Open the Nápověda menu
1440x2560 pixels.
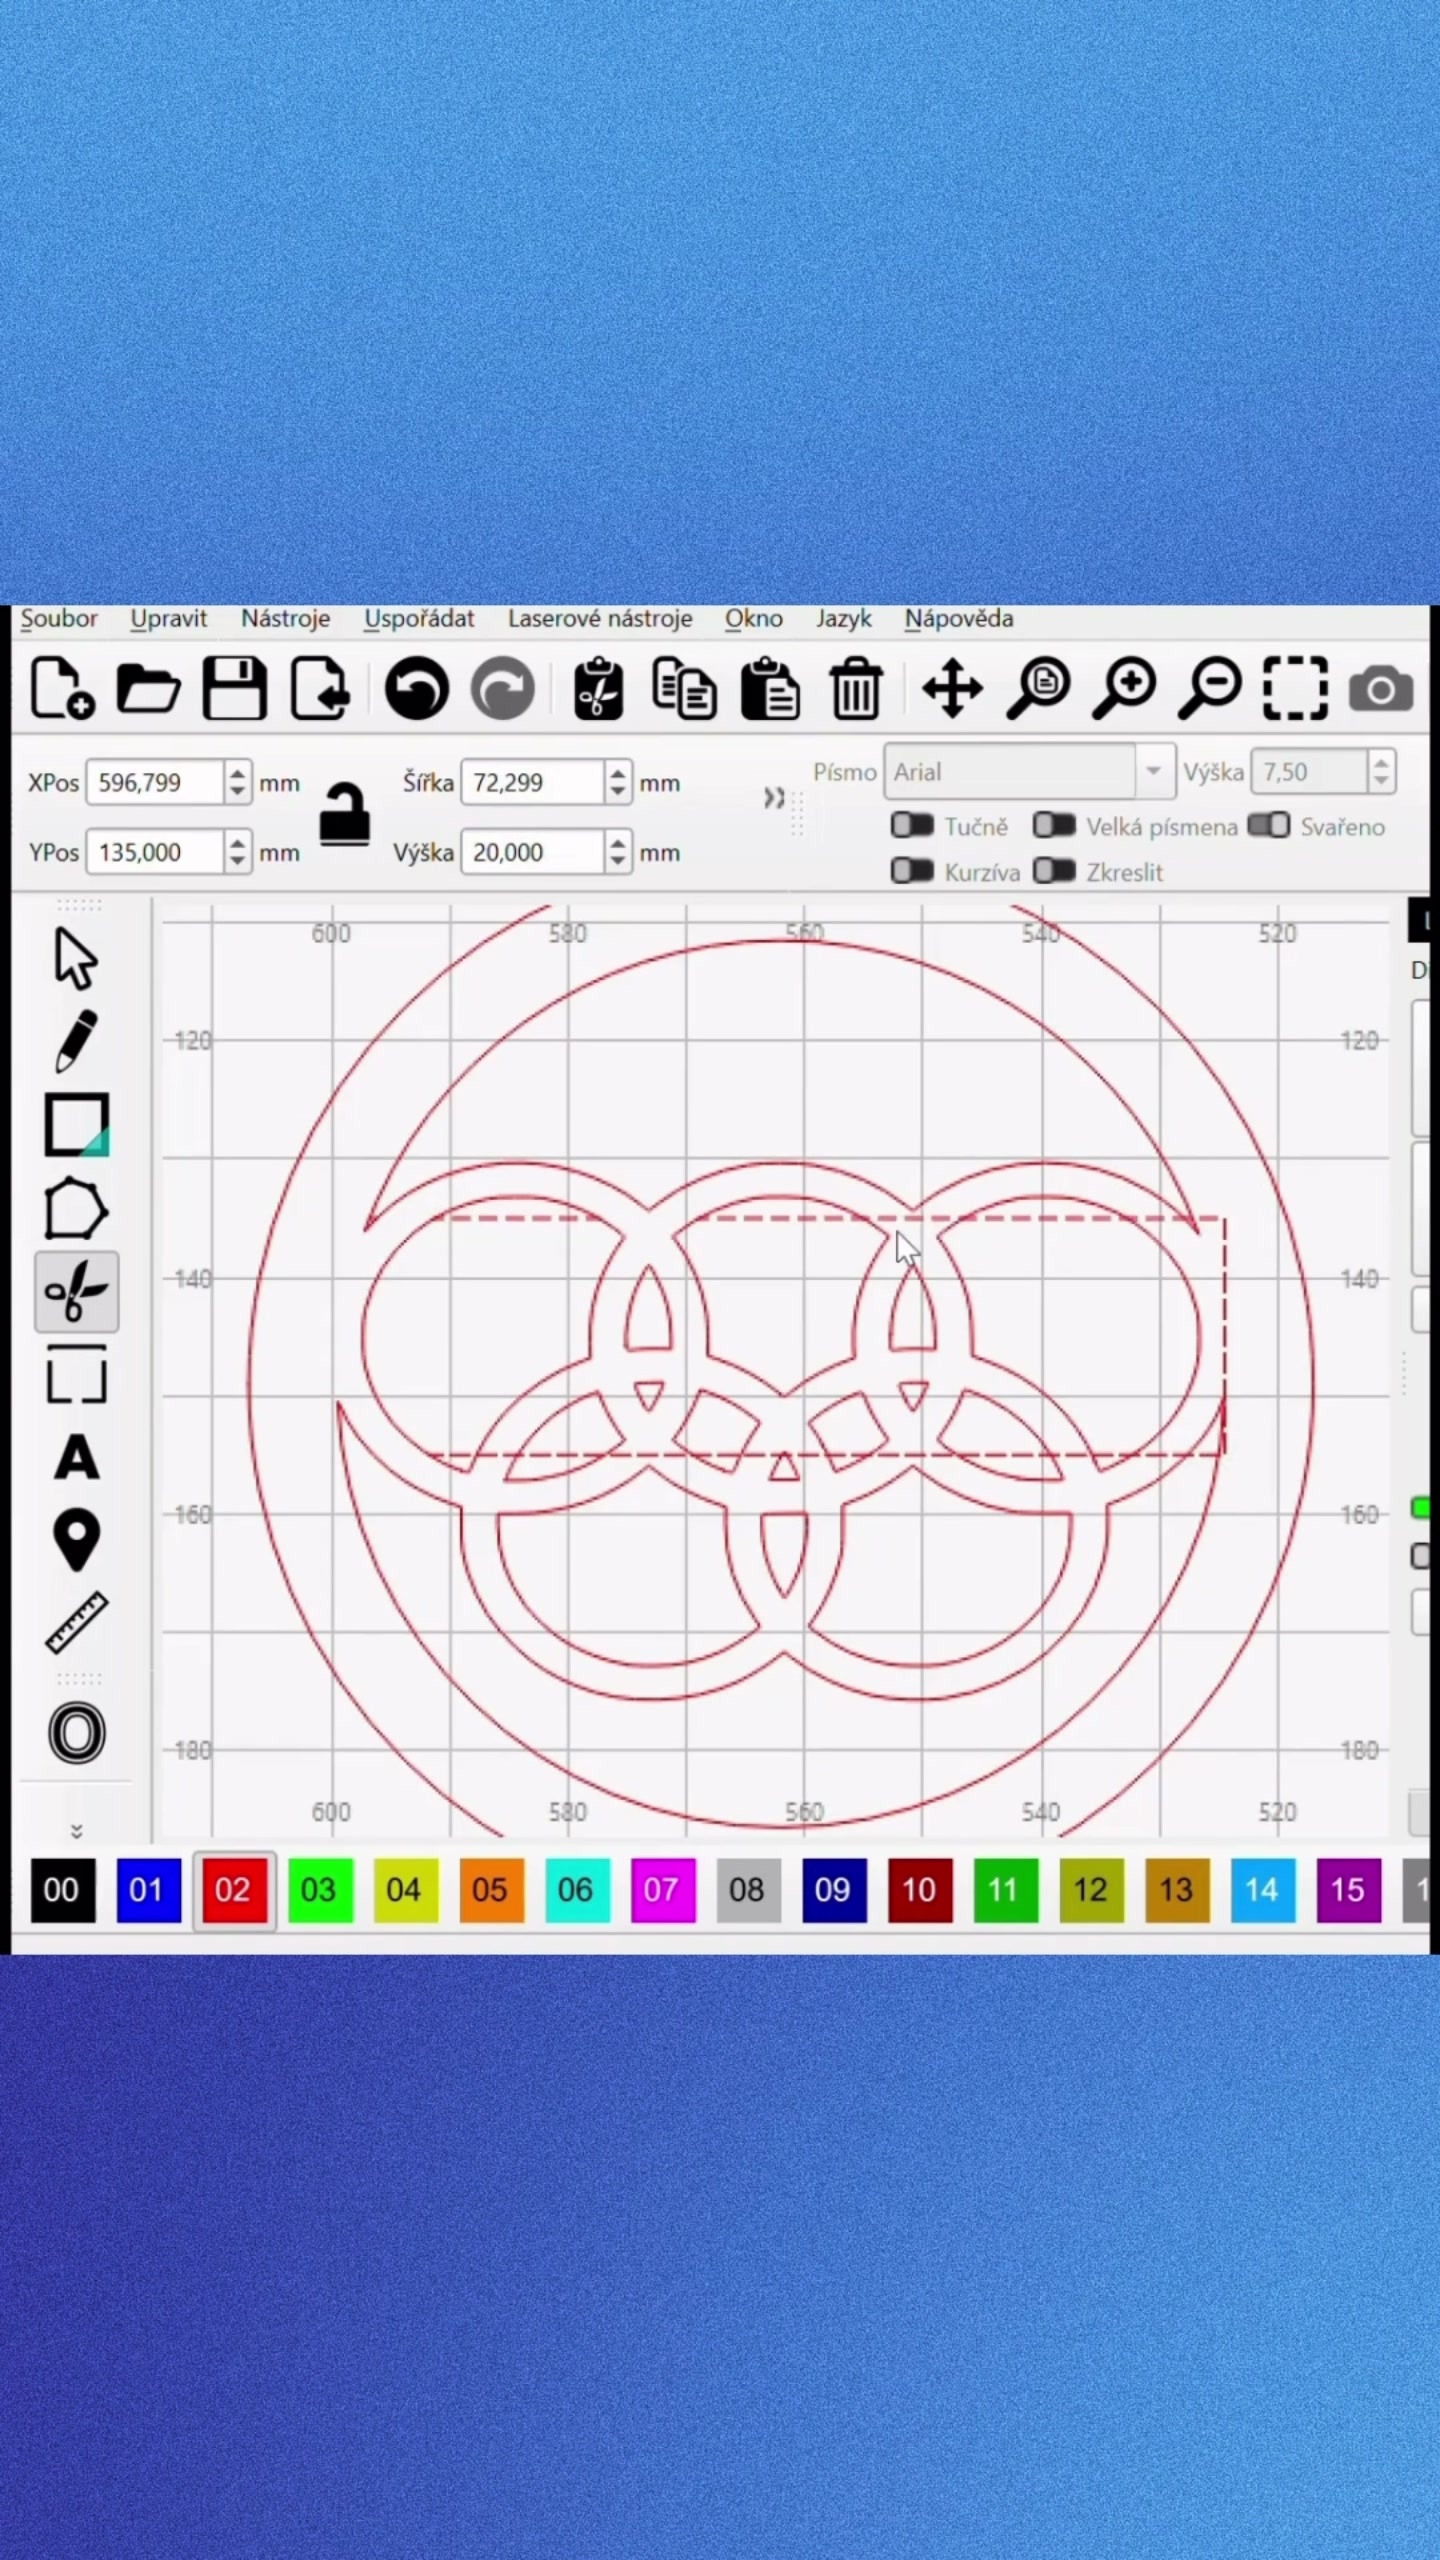pos(959,618)
